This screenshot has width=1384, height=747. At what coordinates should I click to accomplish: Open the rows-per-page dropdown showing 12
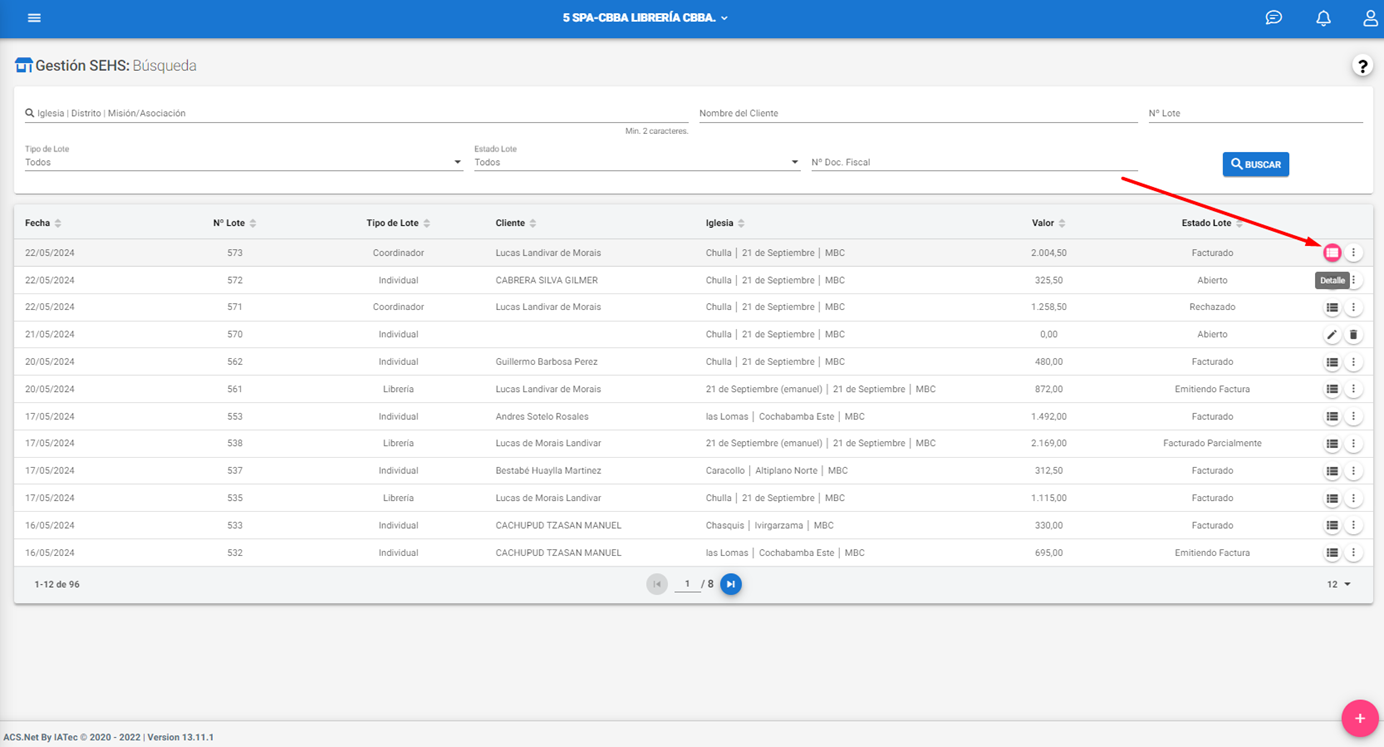tap(1339, 584)
